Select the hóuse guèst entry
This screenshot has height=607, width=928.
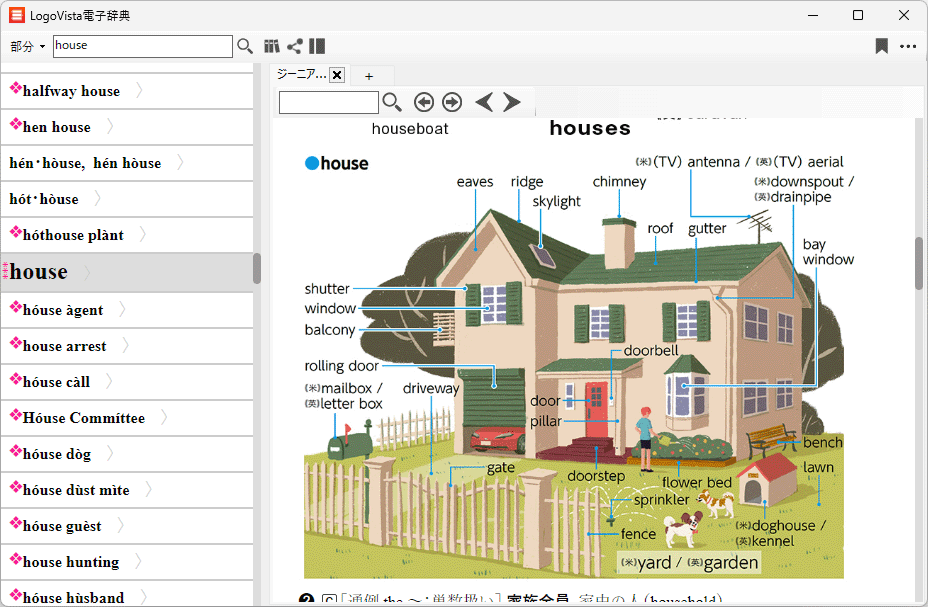62,526
